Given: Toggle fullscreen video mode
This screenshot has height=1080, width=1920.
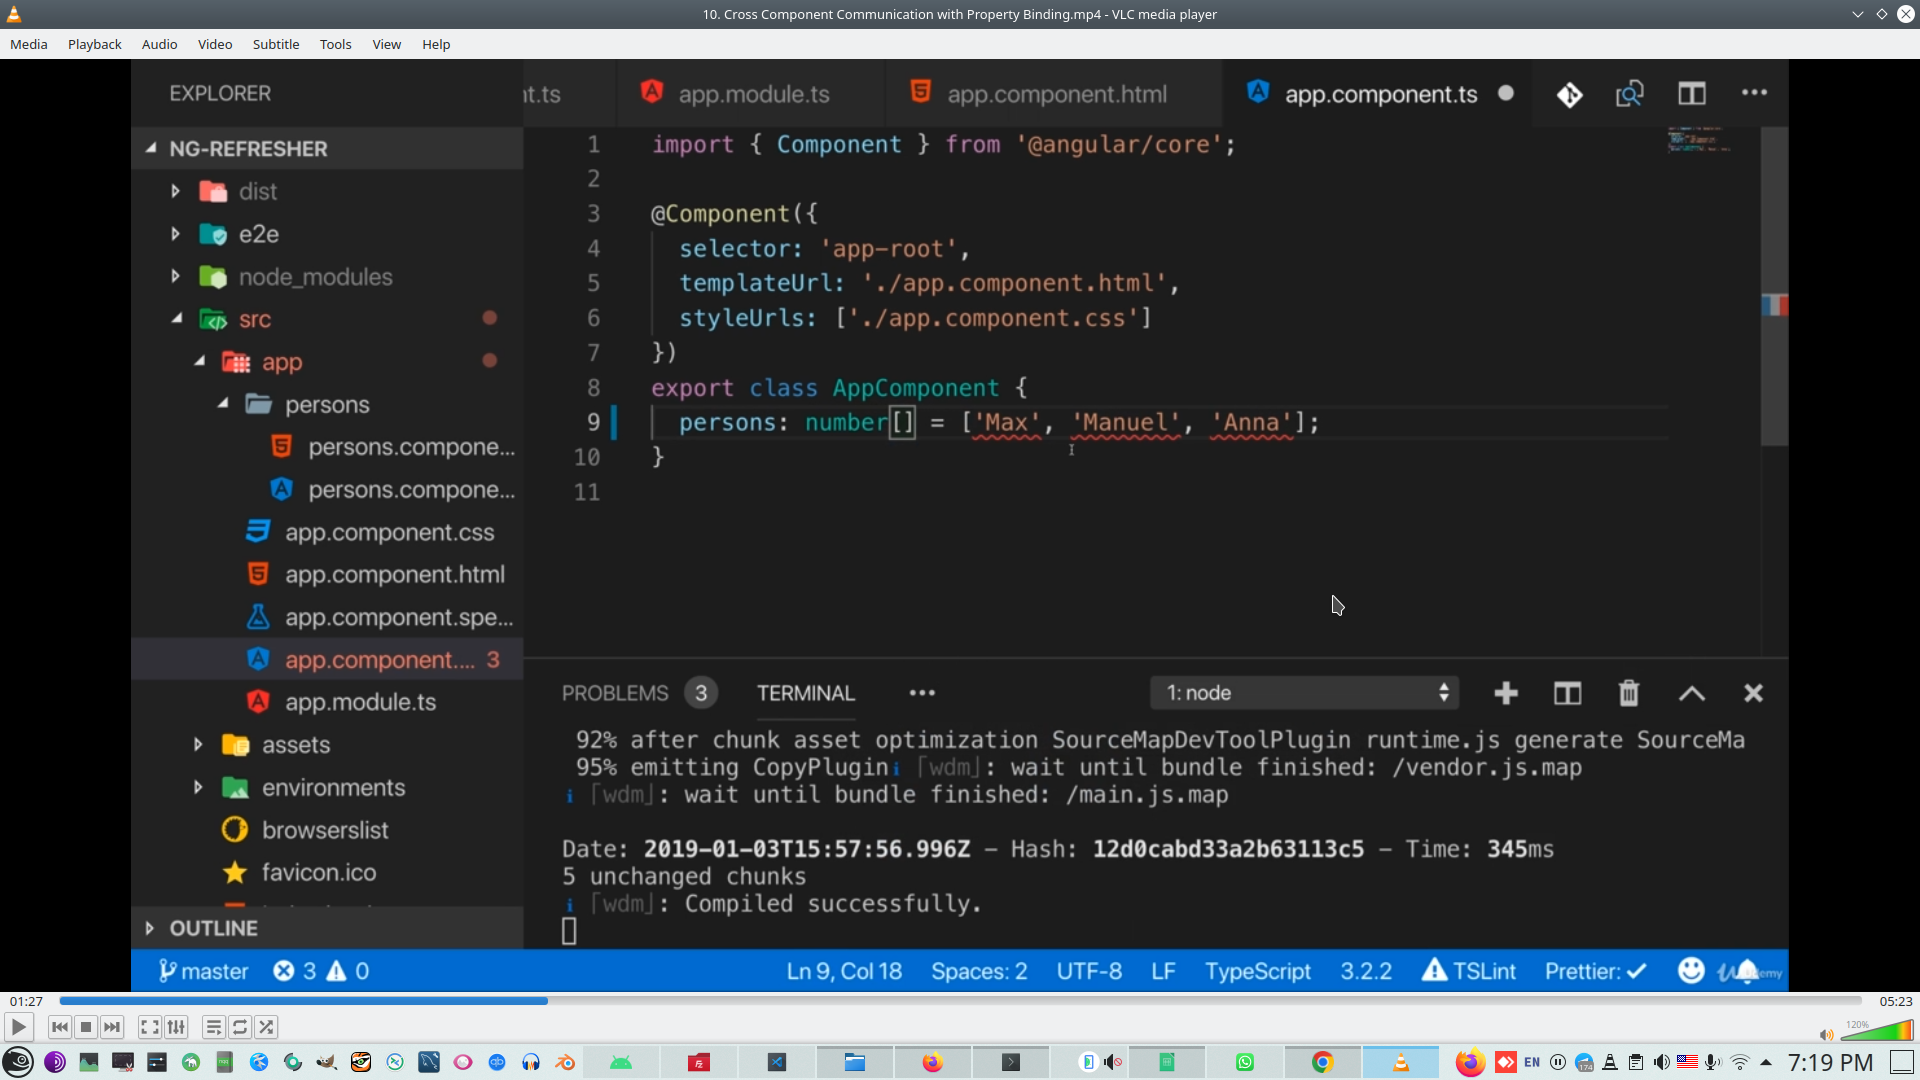Looking at the screenshot, I should (149, 1027).
